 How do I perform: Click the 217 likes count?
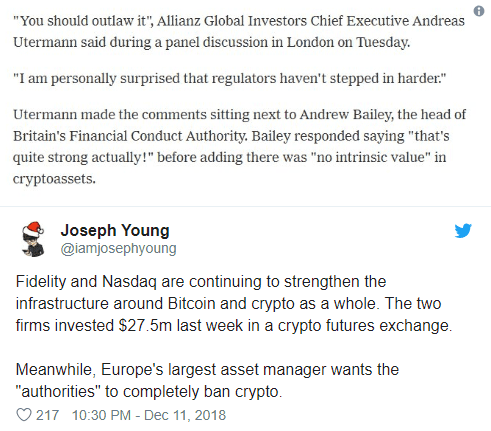pos(47,415)
